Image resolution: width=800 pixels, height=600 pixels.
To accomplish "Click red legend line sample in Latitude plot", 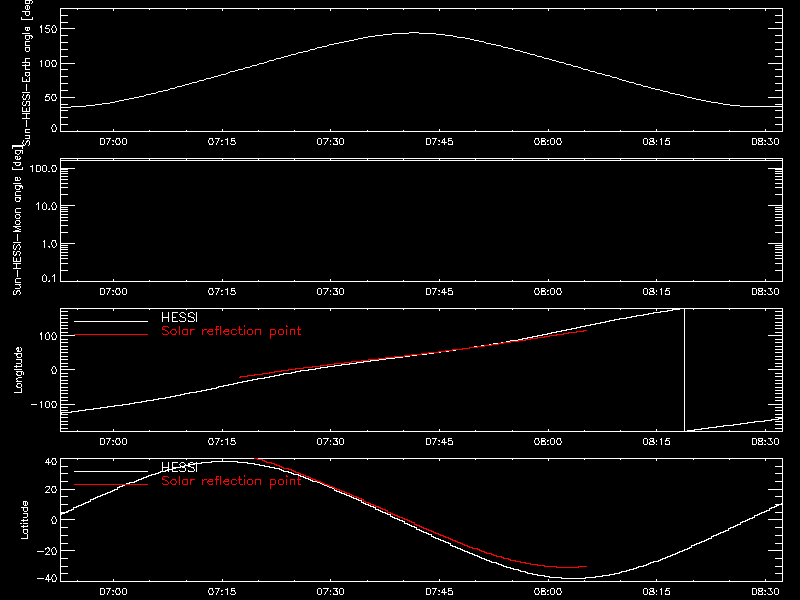I will click(x=111, y=484).
